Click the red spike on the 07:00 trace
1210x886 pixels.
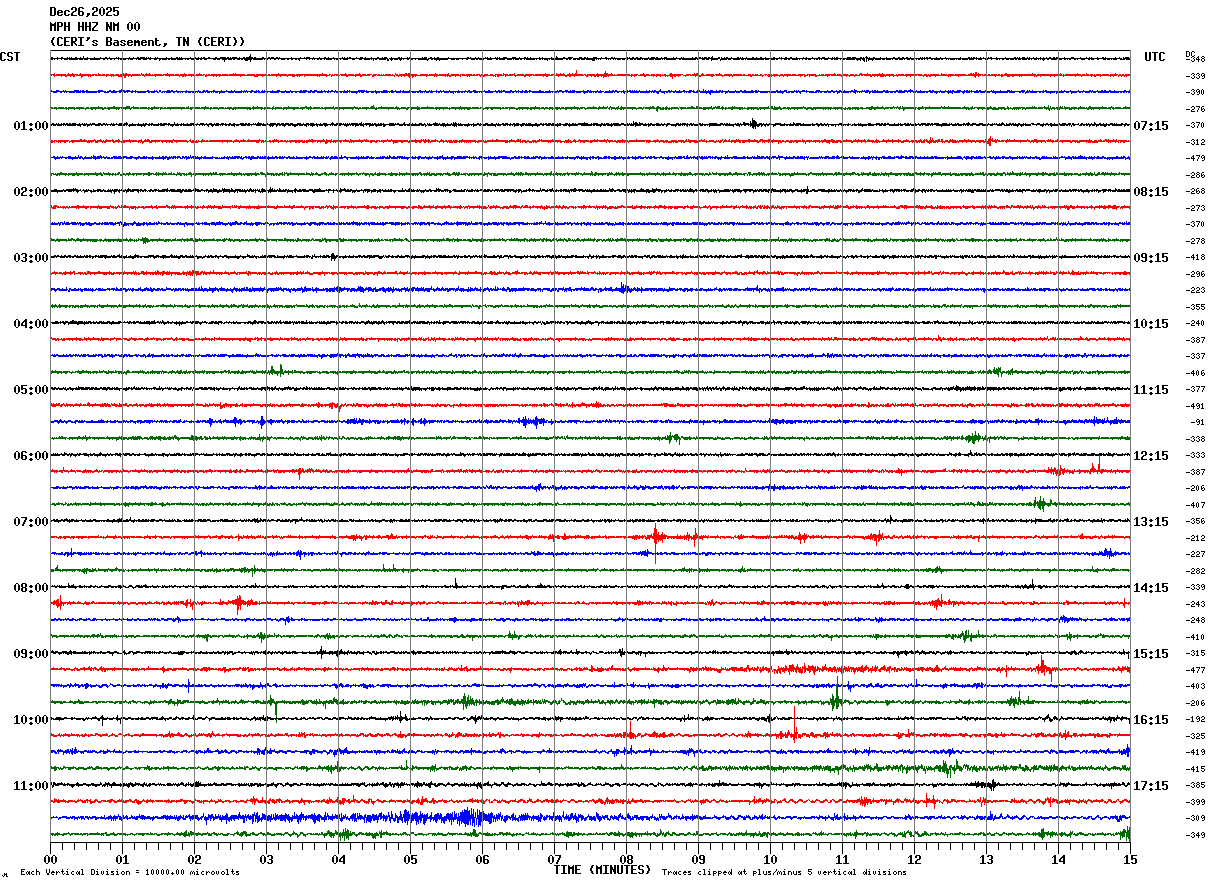point(656,538)
